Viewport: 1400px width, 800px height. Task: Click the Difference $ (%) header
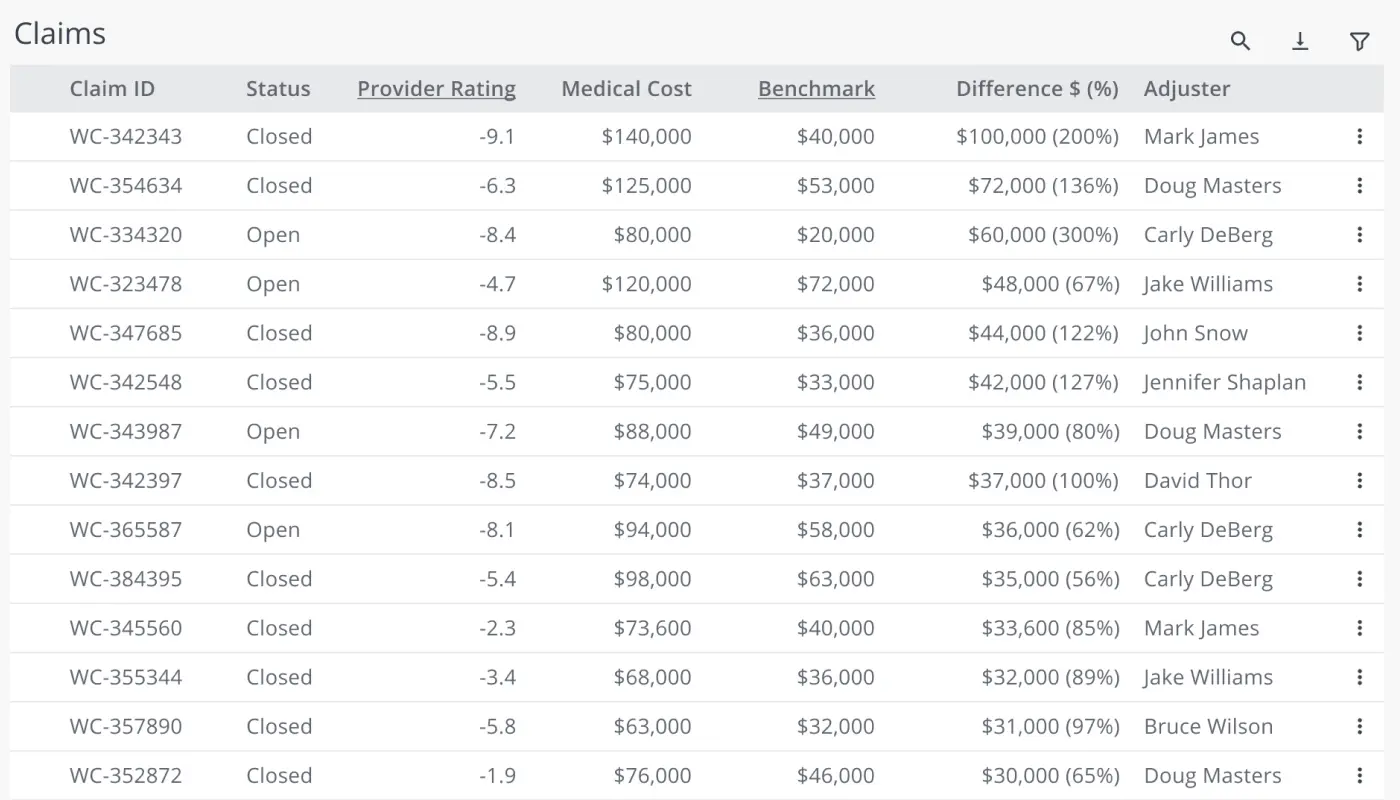click(1037, 89)
